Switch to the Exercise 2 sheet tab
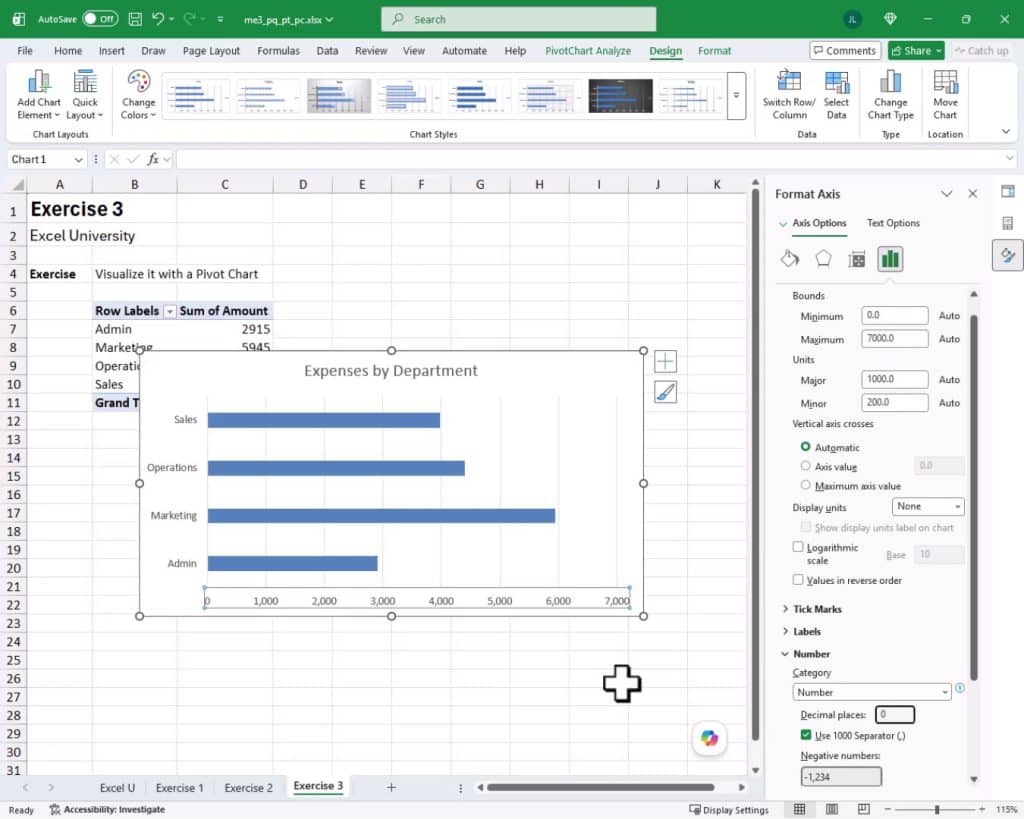Screen dimensions: 1024x819 [x=248, y=788]
